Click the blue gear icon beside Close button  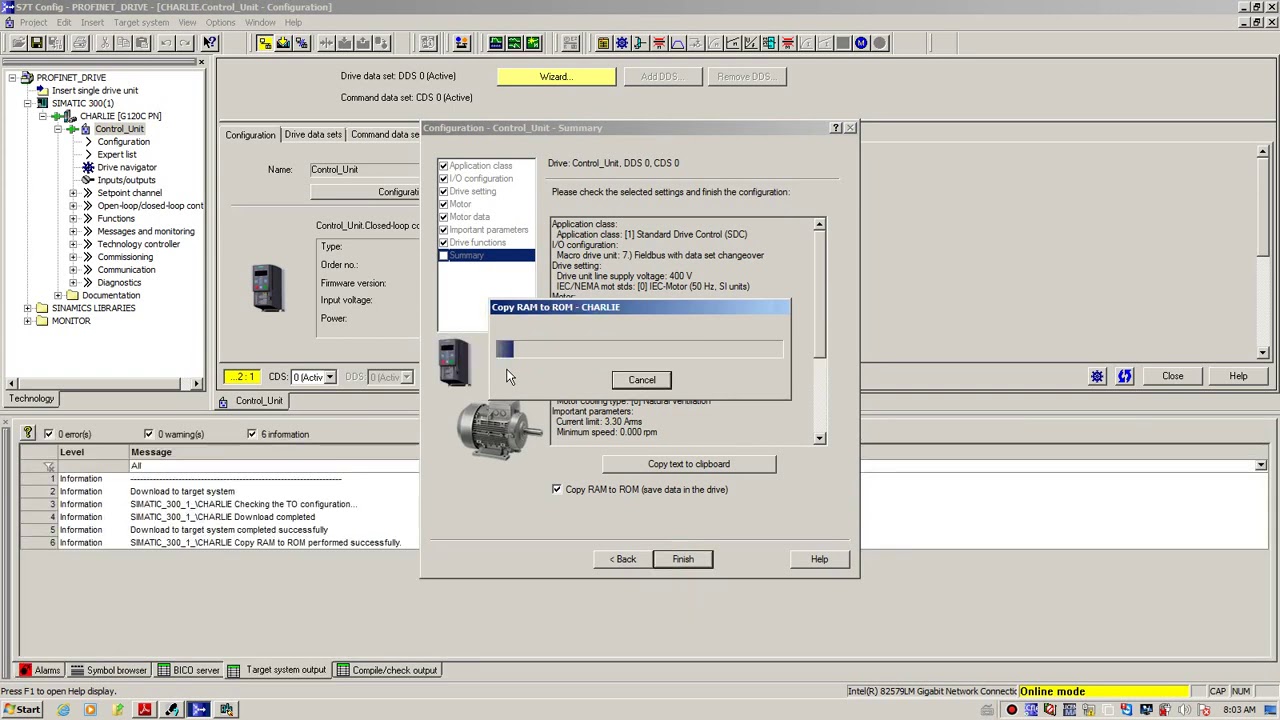(1097, 376)
